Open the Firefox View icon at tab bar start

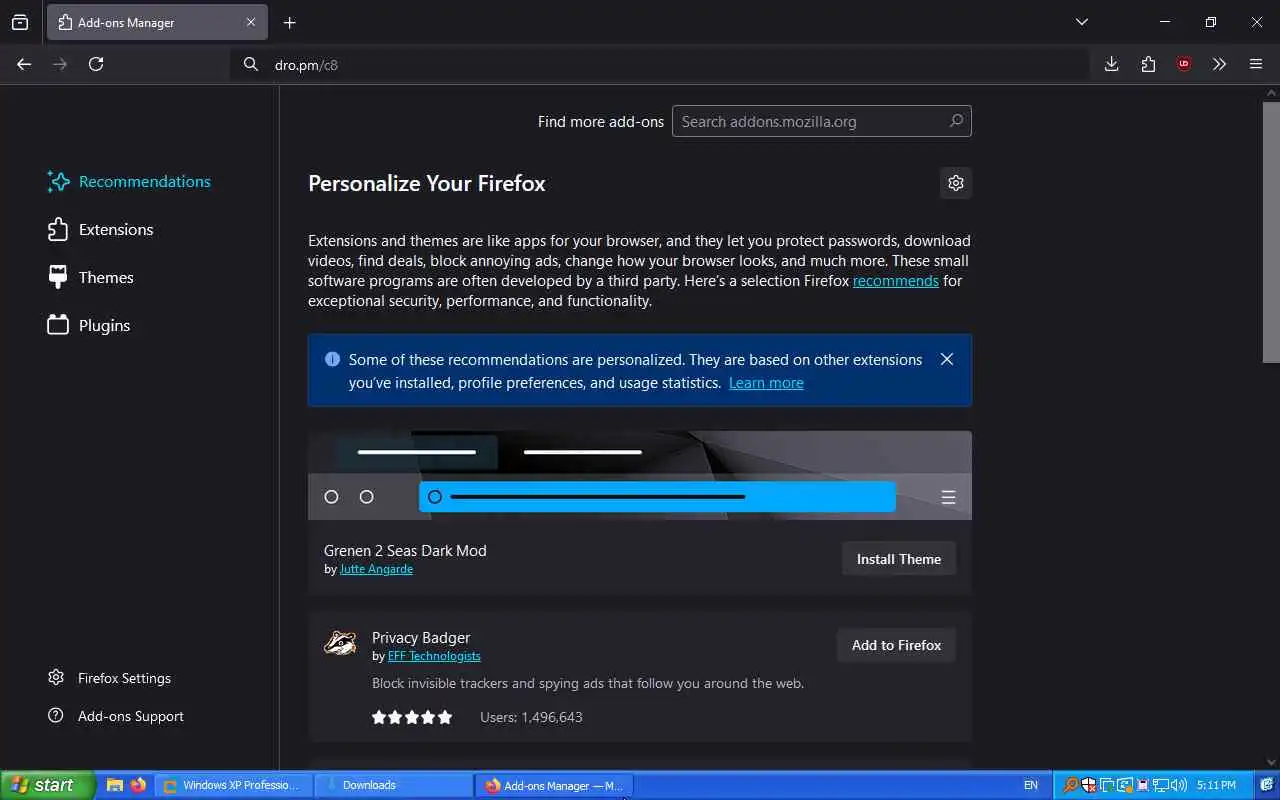[20, 22]
